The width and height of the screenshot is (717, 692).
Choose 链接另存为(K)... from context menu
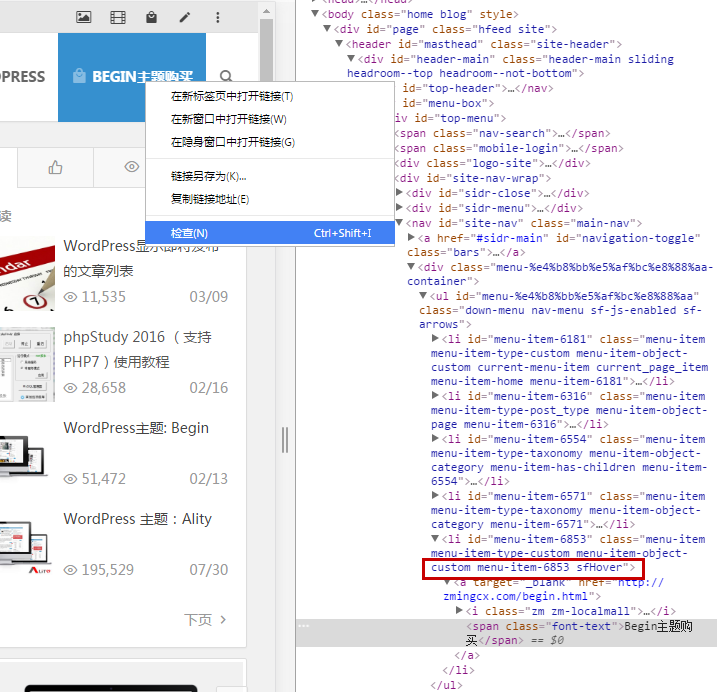(x=270, y=176)
